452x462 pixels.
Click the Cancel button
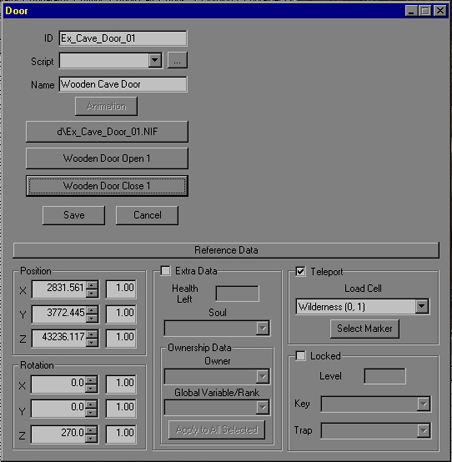coord(147,215)
